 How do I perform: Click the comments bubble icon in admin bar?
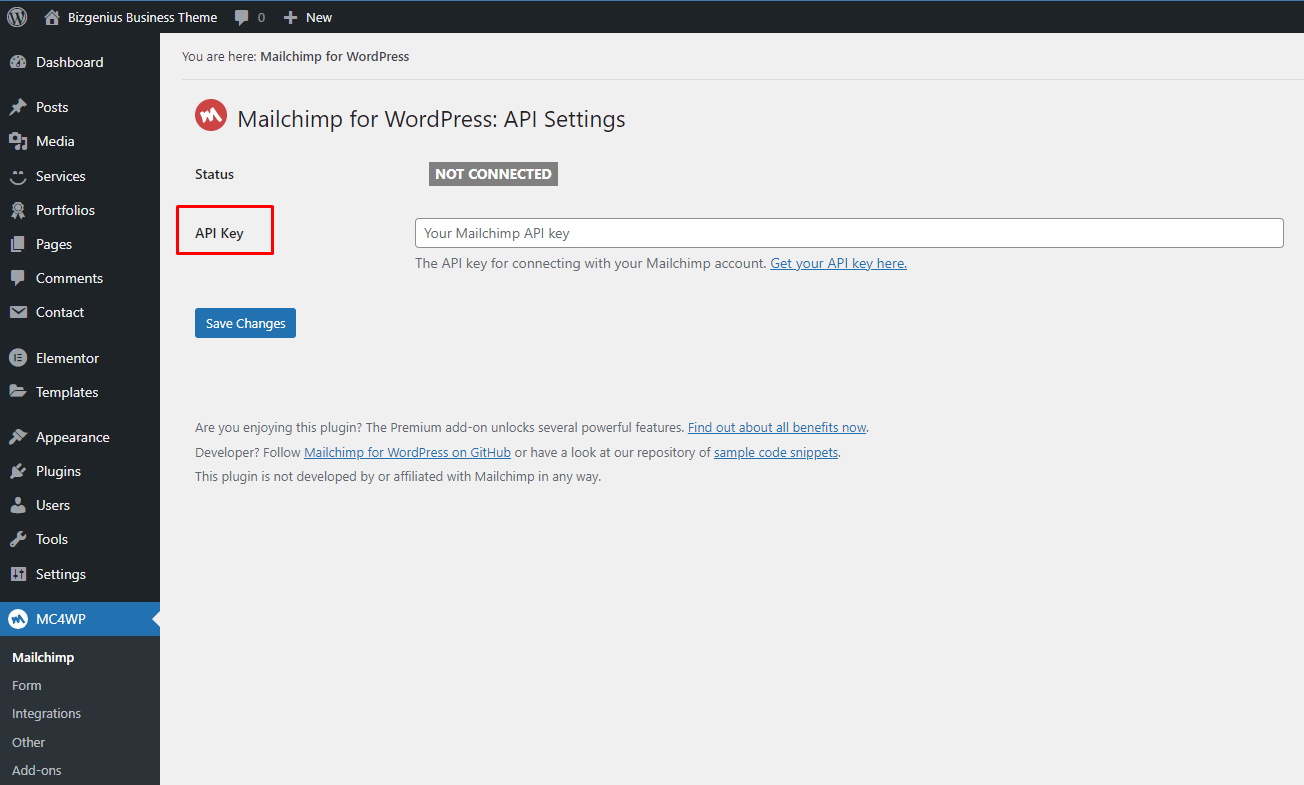(241, 17)
